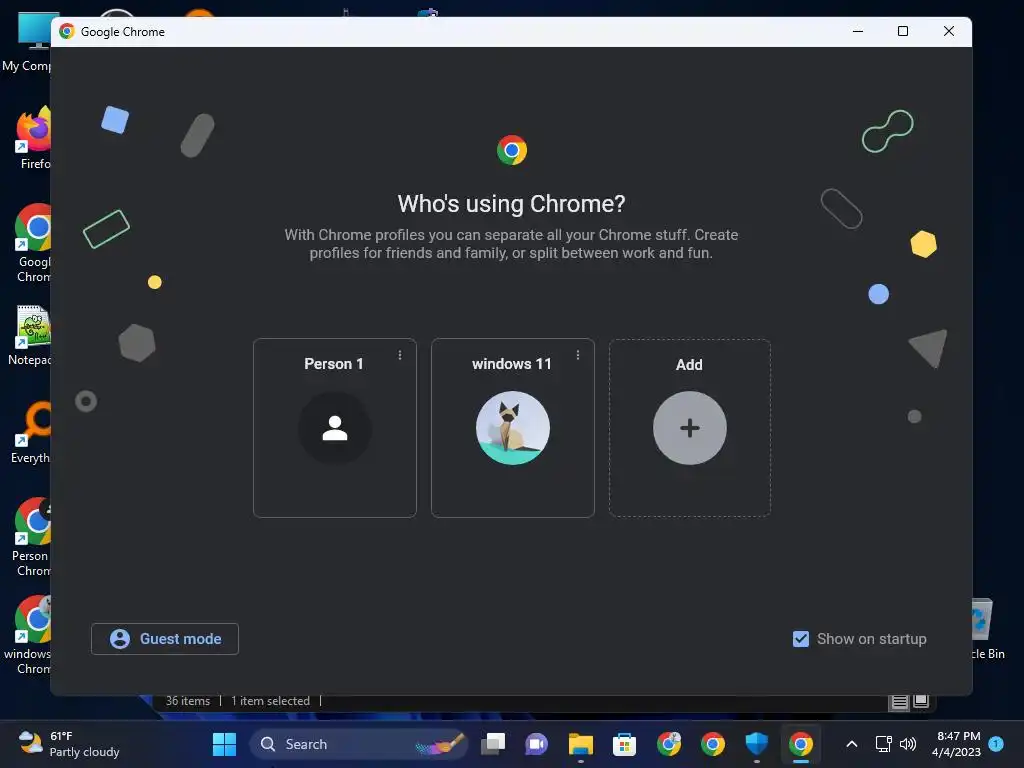
Task: Select the windows 11 profile cat avatar
Action: [x=513, y=428]
